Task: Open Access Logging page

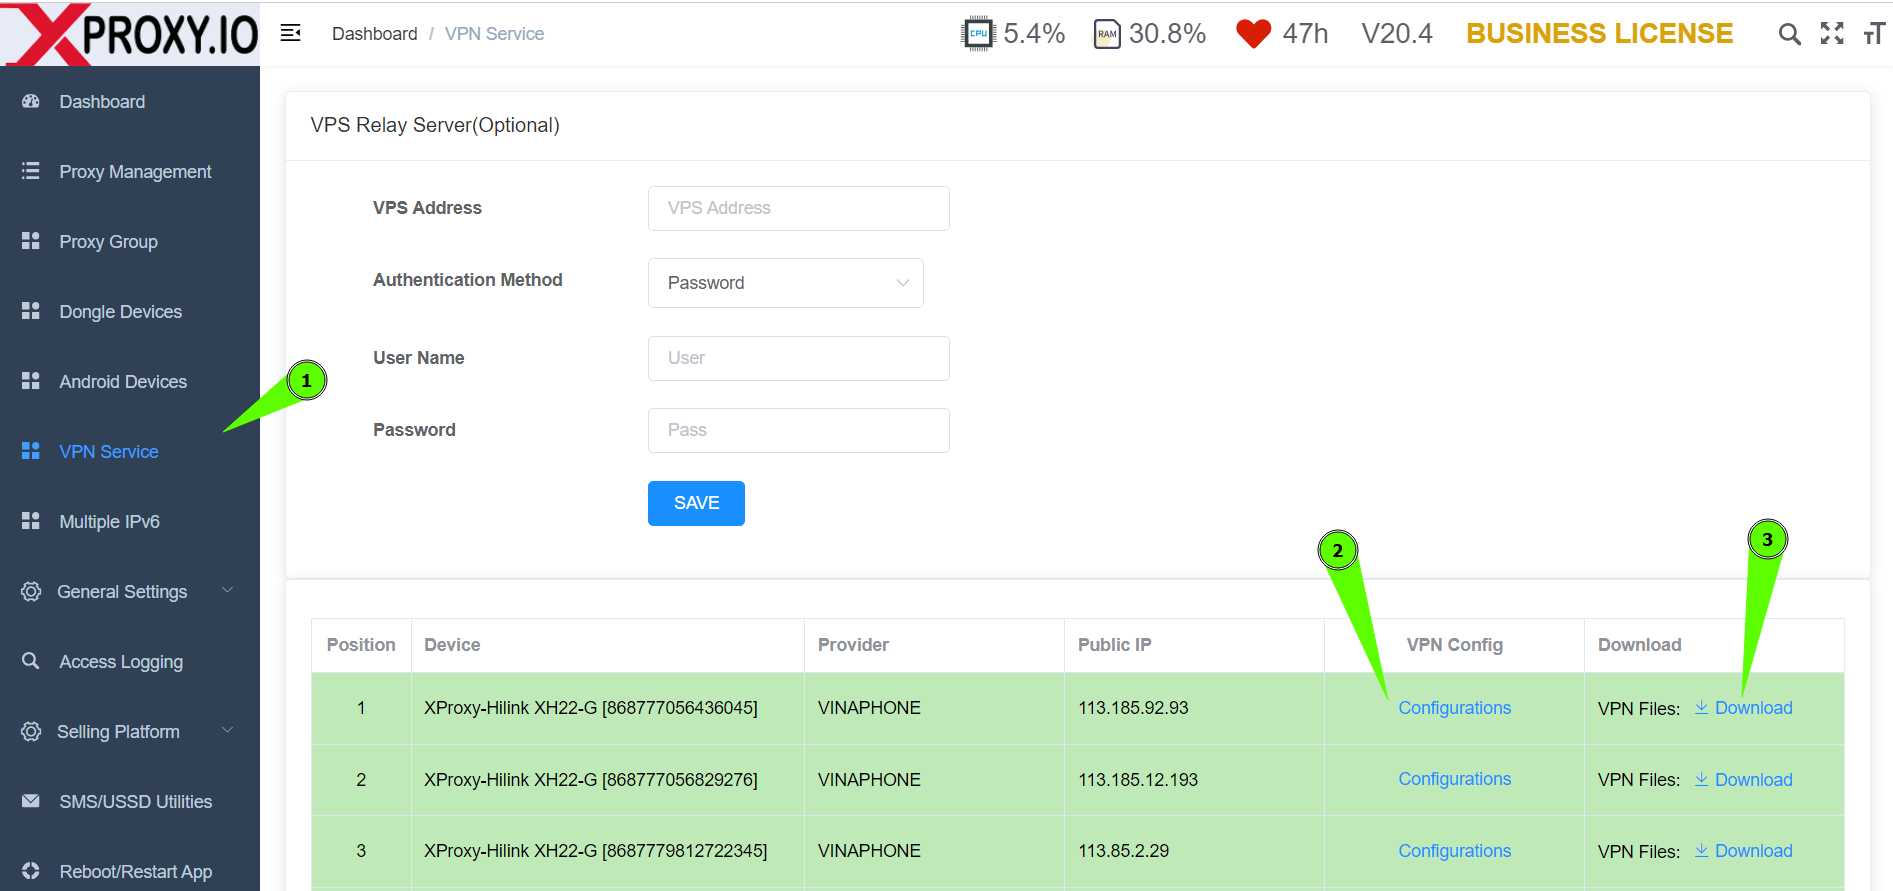Action: pos(121,661)
